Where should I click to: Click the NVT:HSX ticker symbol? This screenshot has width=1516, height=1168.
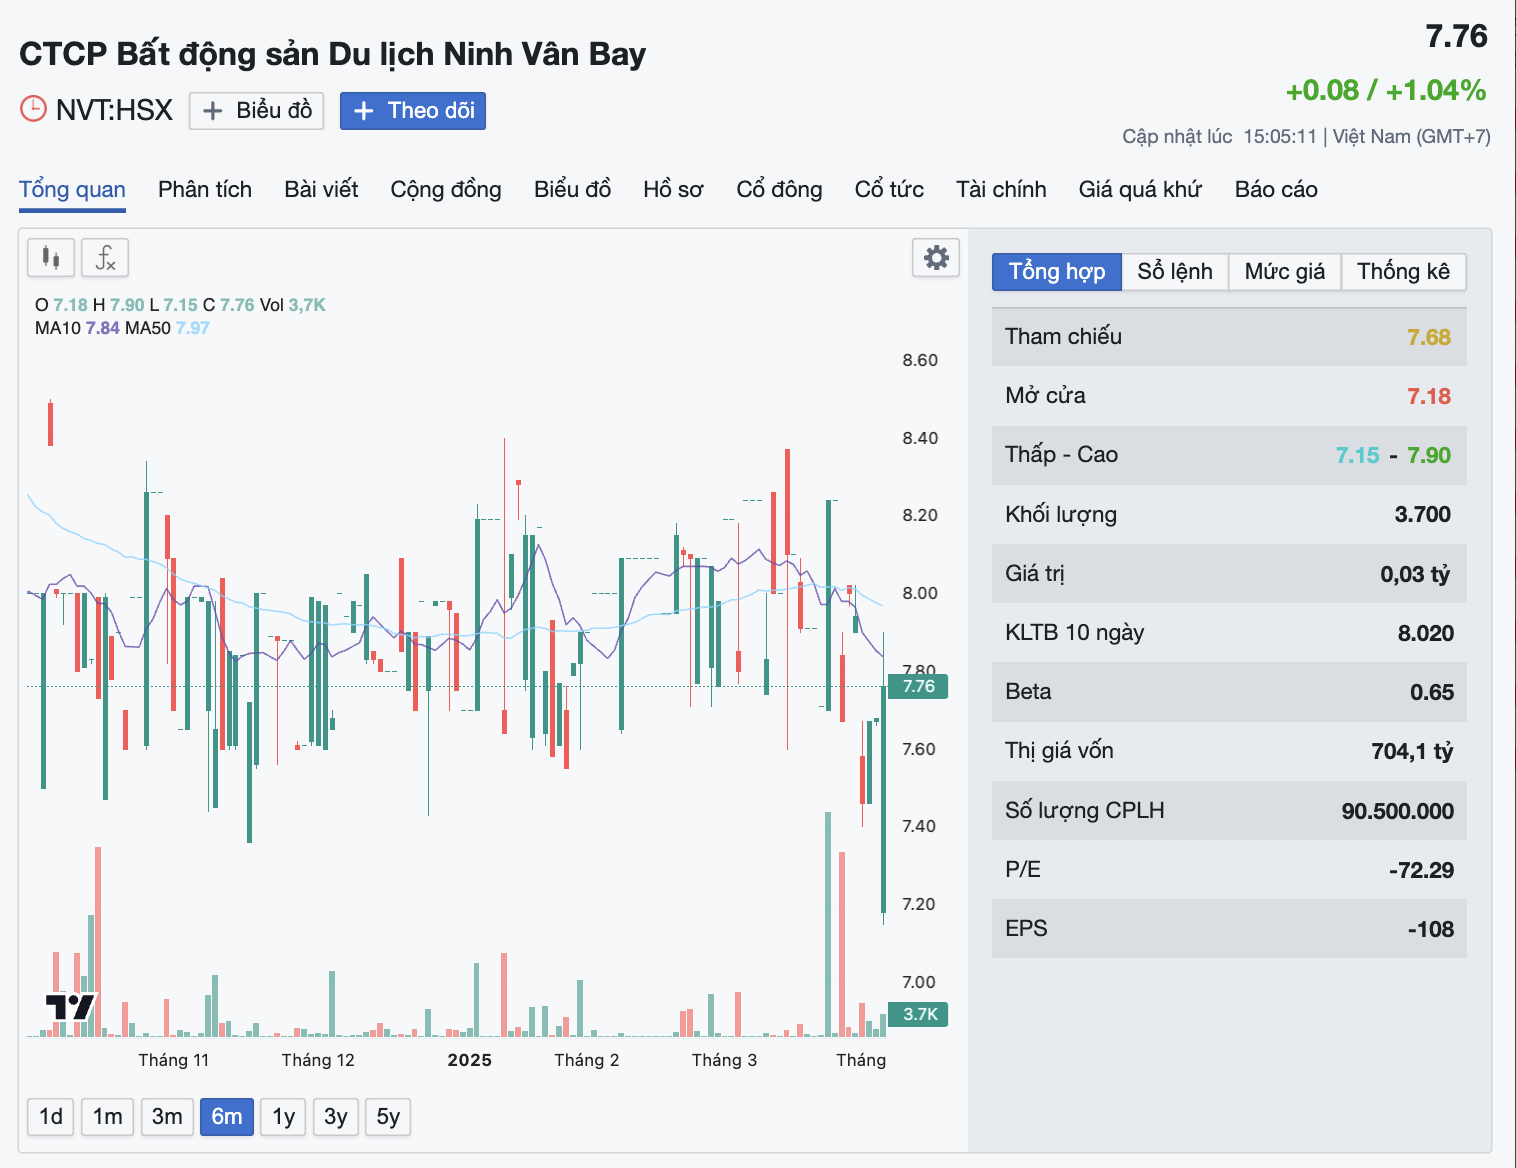pyautogui.click(x=114, y=110)
